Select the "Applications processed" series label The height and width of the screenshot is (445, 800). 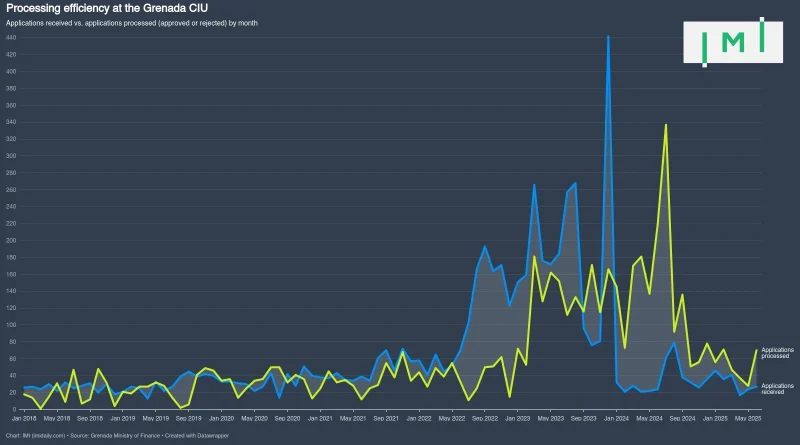pyautogui.click(x=777, y=352)
